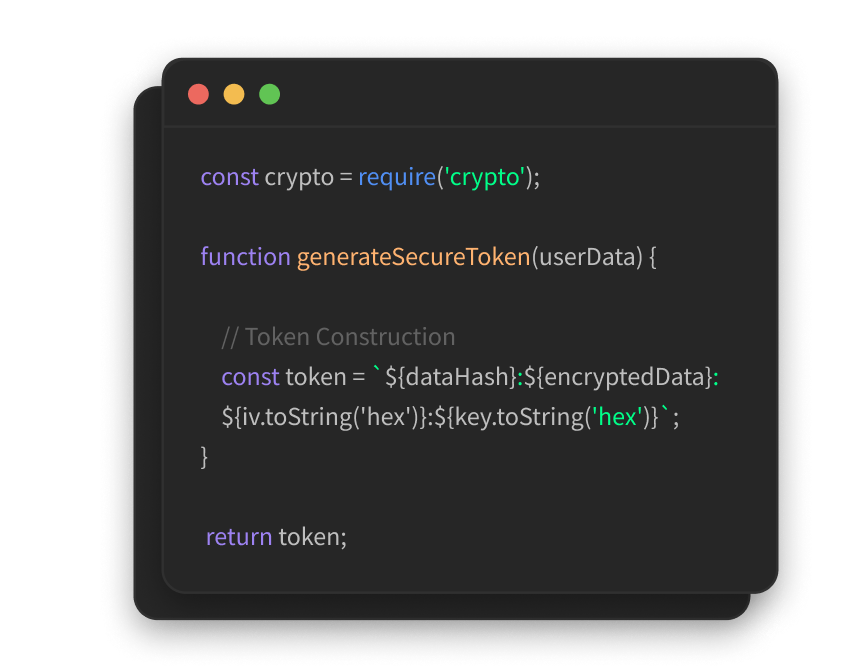Click the 'require' function call
The width and height of the screenshot is (863, 669).
[x=397, y=177]
